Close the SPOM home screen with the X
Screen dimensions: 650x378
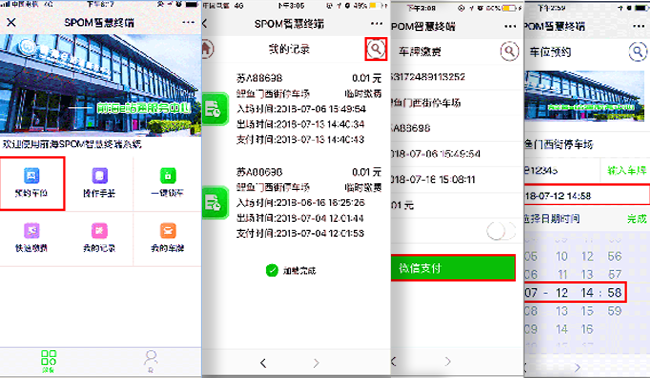tap(12, 22)
